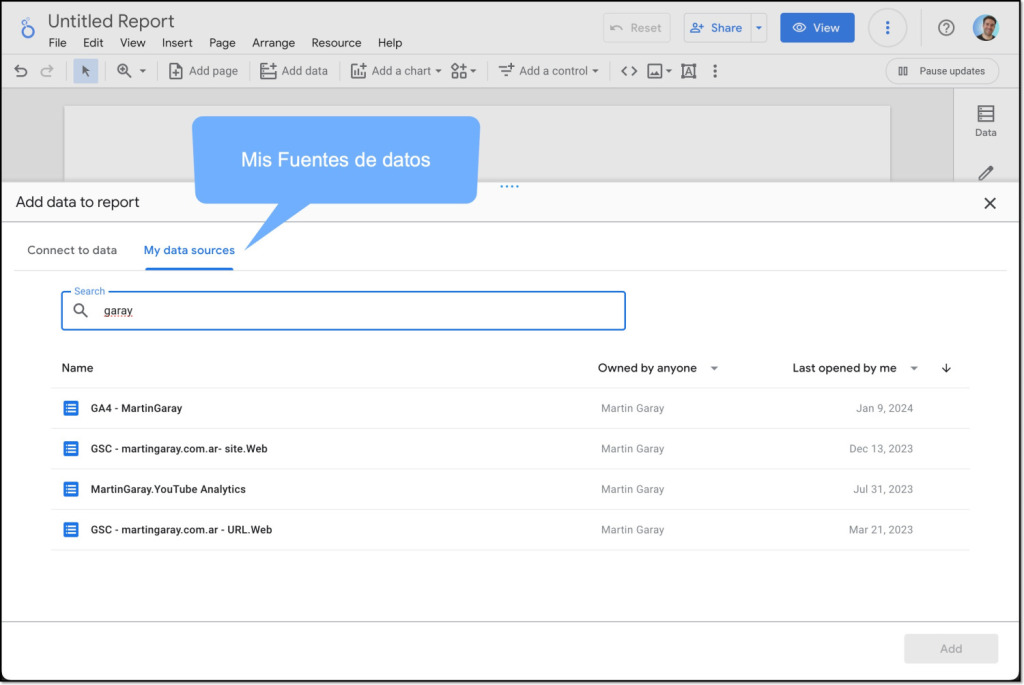Image resolution: width=1024 pixels, height=685 pixels.
Task: Switch to the Connect to data tab
Action: click(x=72, y=250)
